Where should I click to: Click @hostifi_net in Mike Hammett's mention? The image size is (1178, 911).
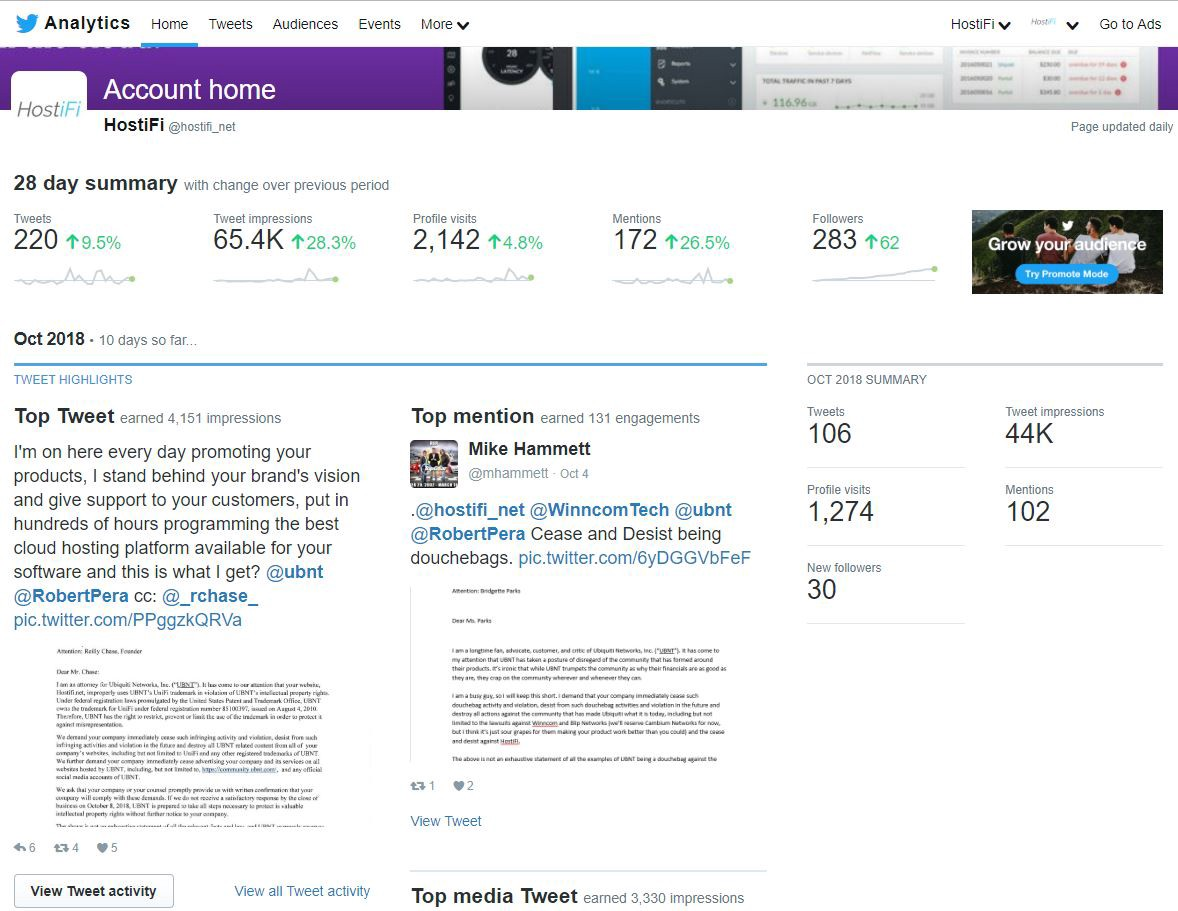tap(470, 510)
